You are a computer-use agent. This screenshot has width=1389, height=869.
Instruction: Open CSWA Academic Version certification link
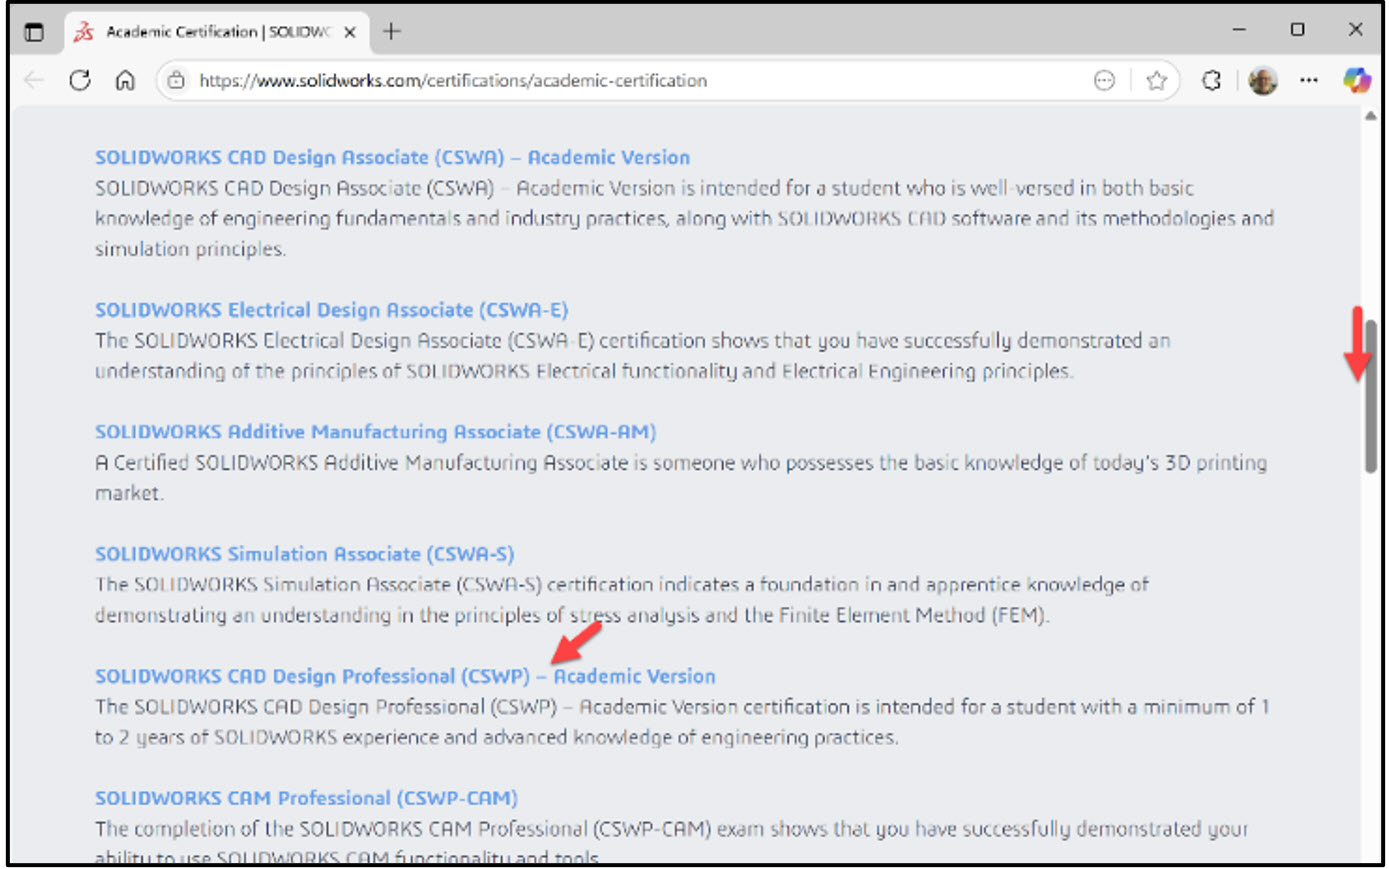pyautogui.click(x=392, y=157)
